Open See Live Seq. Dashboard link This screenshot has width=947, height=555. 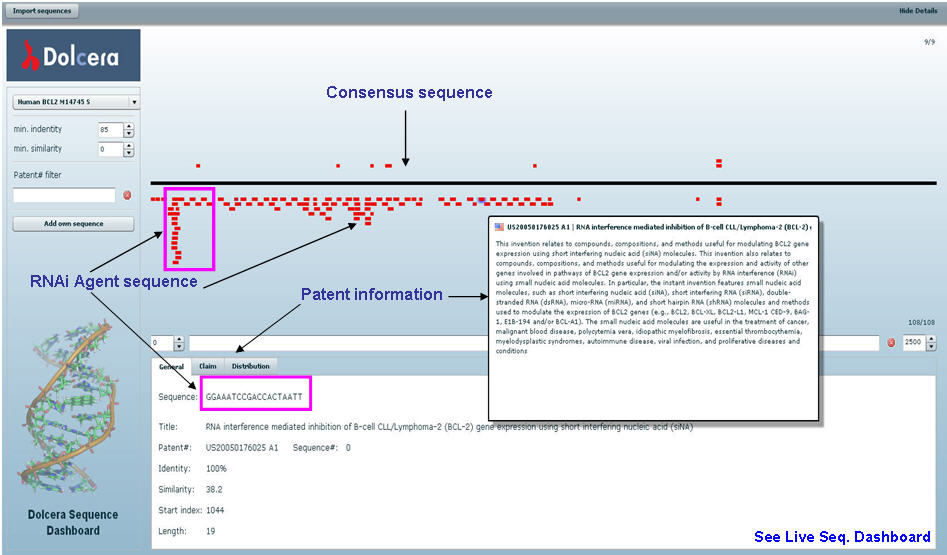tap(842, 538)
